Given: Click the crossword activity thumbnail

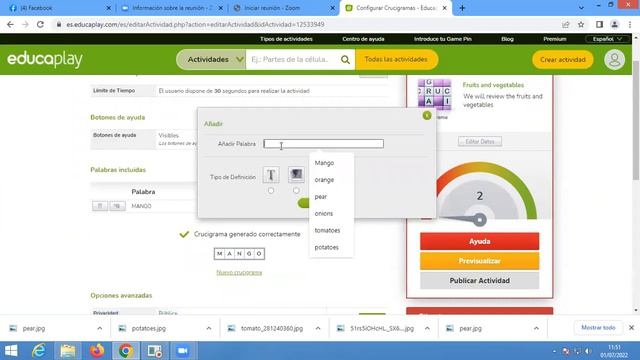Looking at the screenshot, I should pos(434,94).
